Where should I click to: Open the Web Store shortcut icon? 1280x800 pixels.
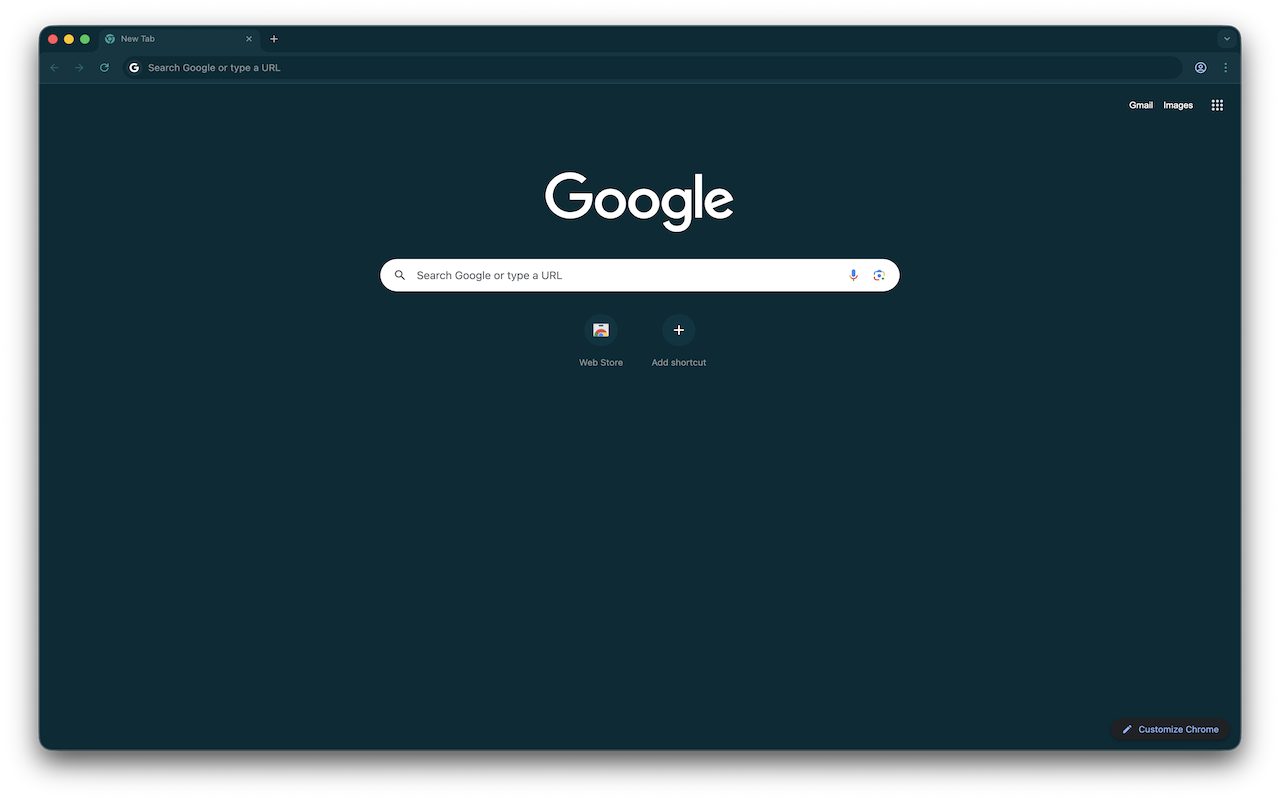coord(601,330)
